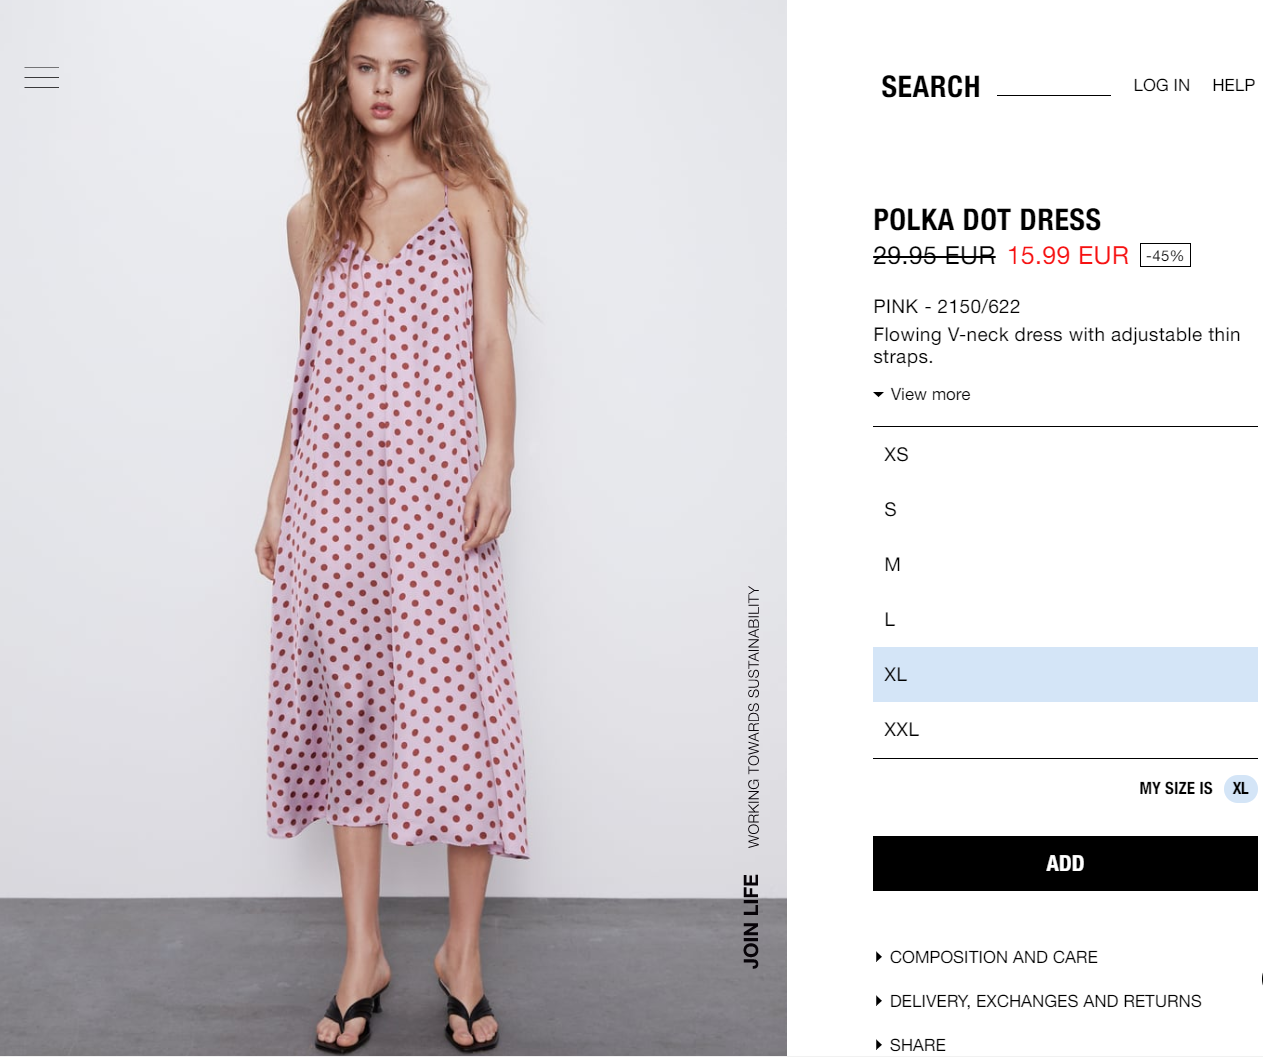Expand the Share section
The width and height of the screenshot is (1263, 1057).
tap(917, 1045)
